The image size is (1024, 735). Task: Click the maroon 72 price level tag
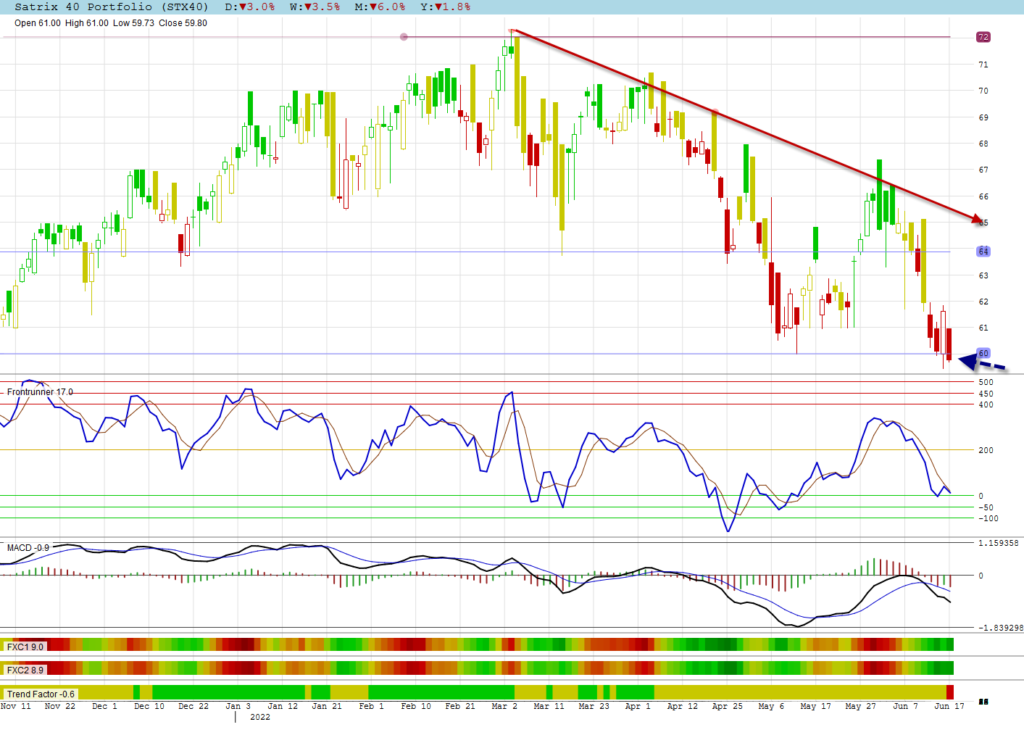click(983, 37)
